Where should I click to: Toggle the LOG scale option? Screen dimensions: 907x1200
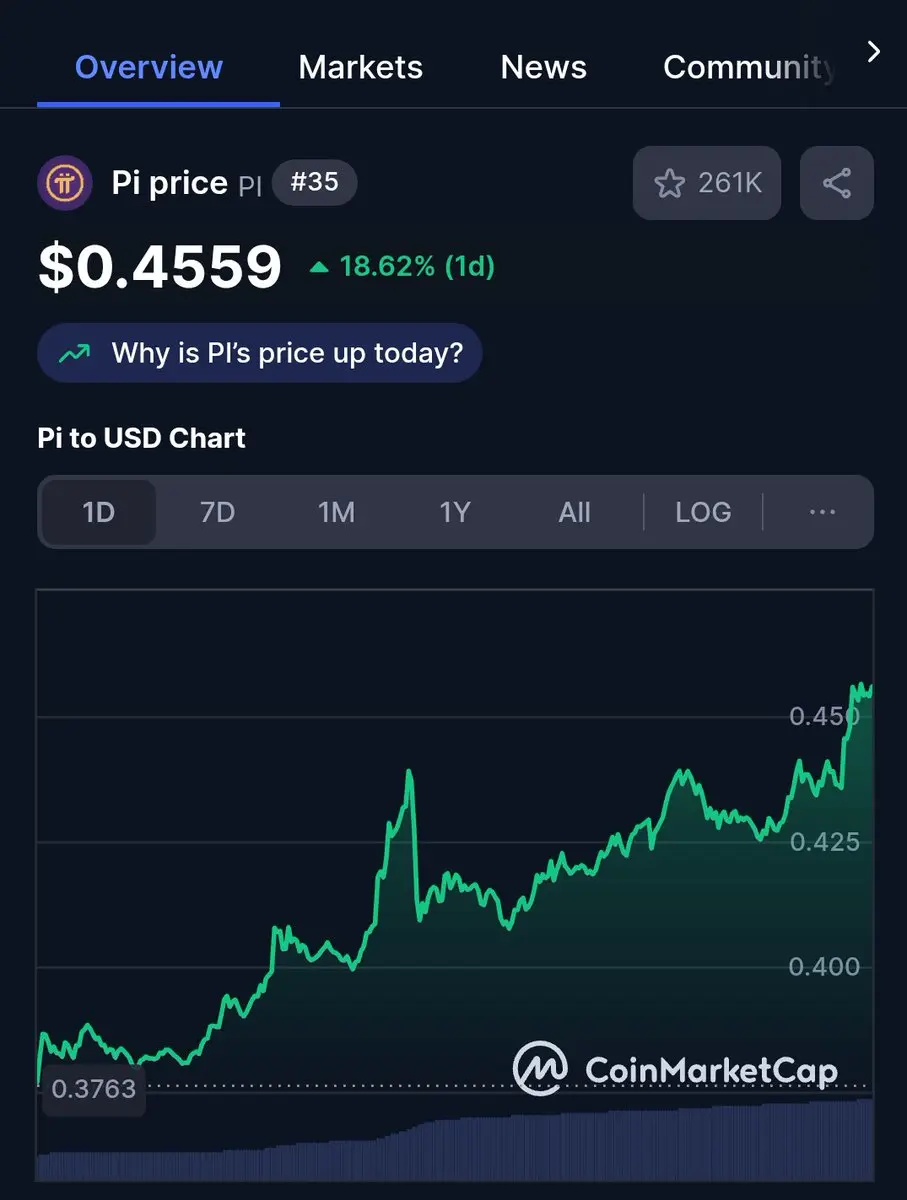pyautogui.click(x=703, y=512)
